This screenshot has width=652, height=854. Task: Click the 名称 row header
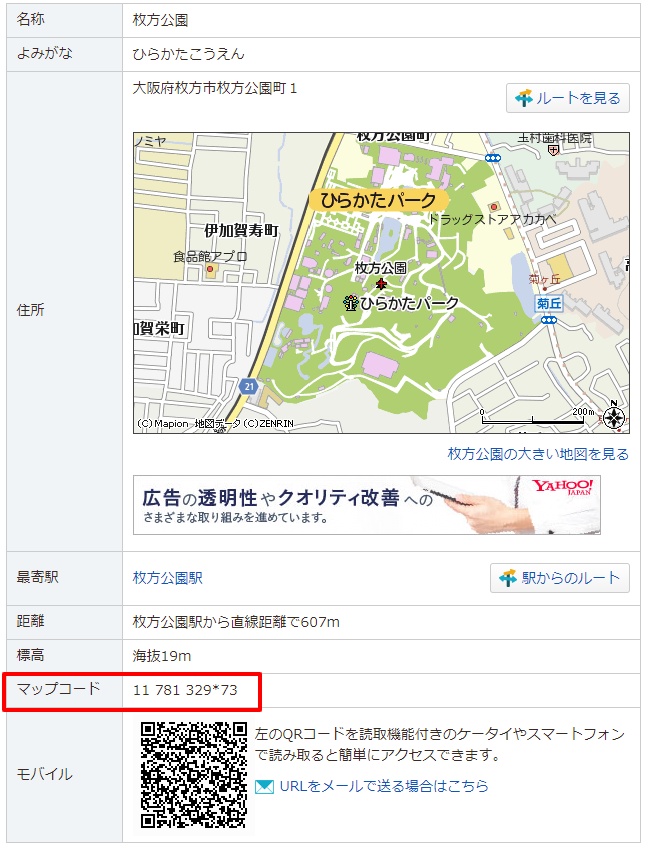pos(65,20)
